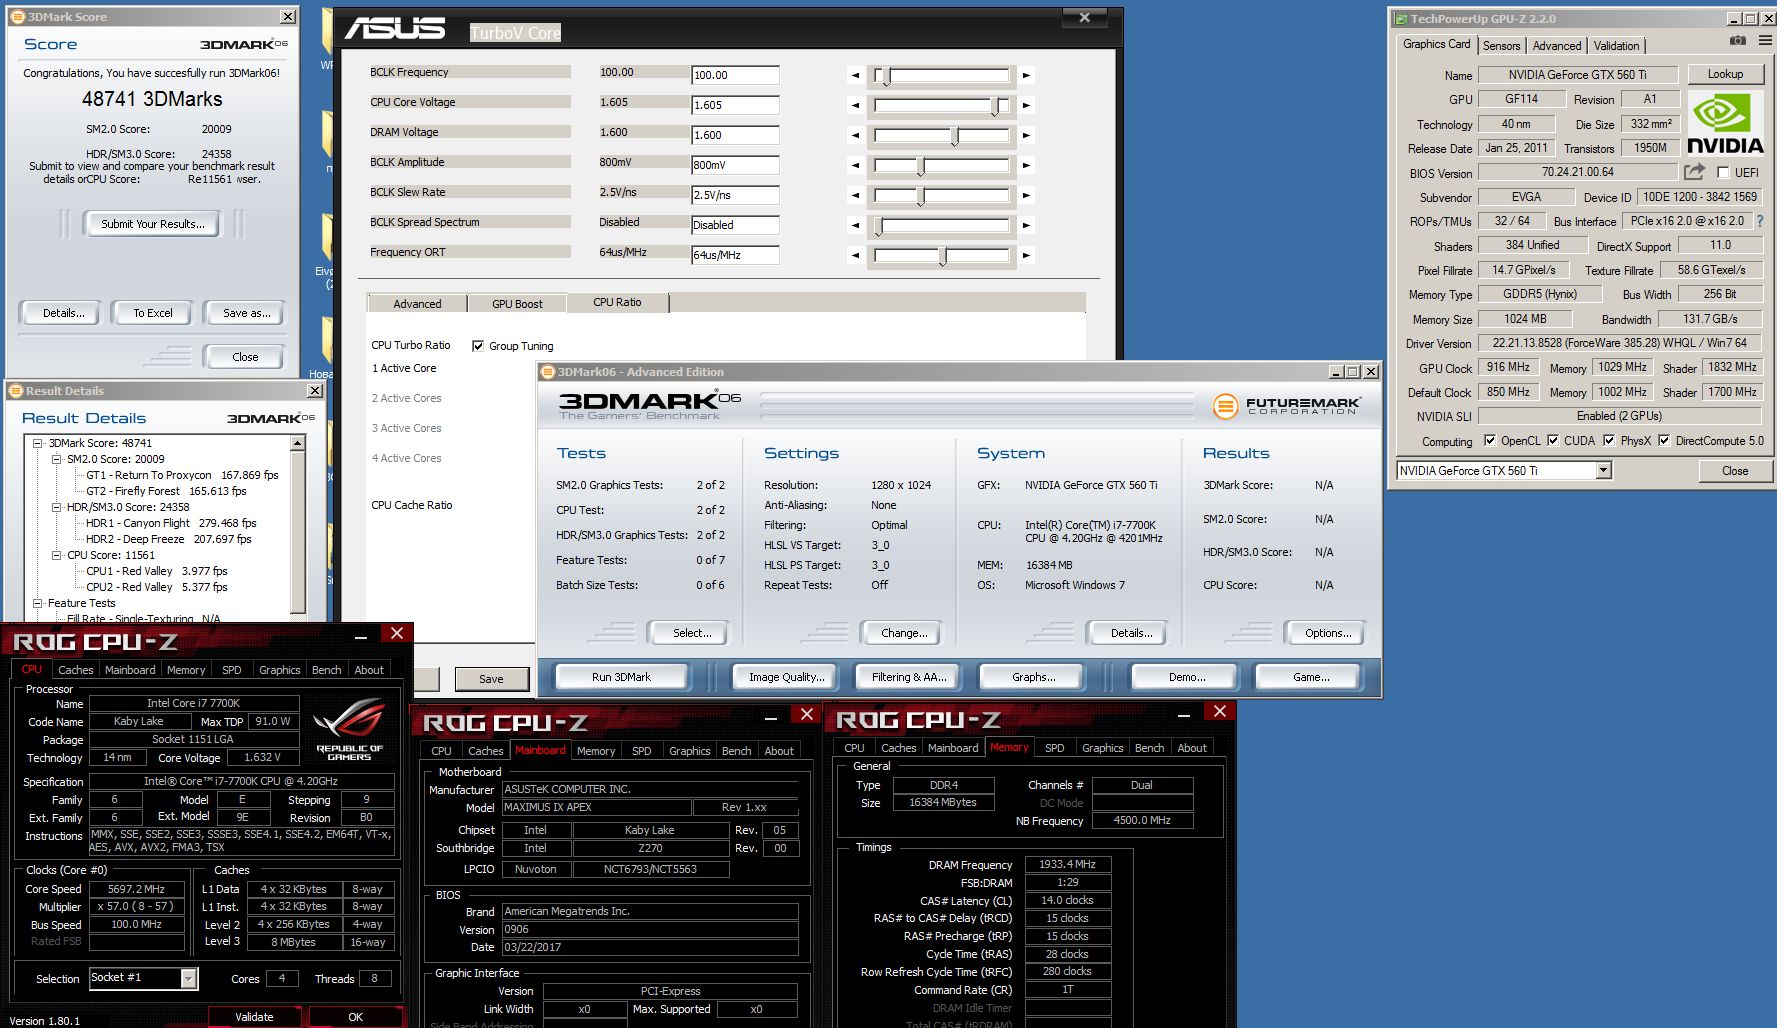Switch to the Sensors tab in GPU-Z

pos(1501,46)
